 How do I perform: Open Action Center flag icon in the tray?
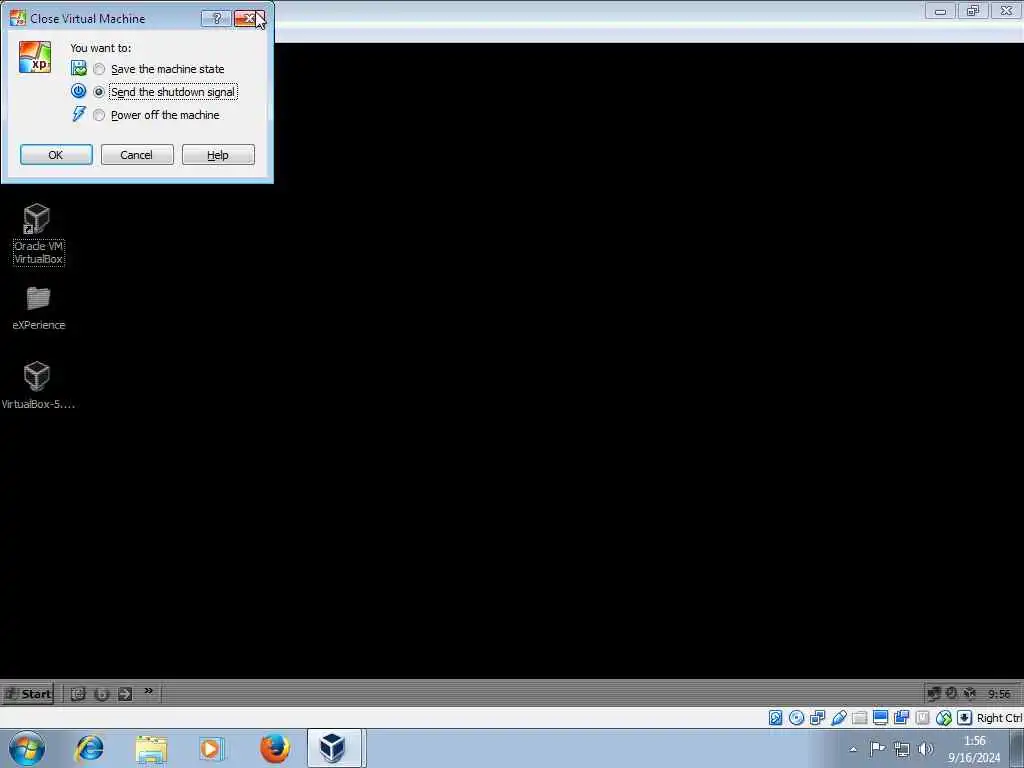pyautogui.click(x=878, y=748)
